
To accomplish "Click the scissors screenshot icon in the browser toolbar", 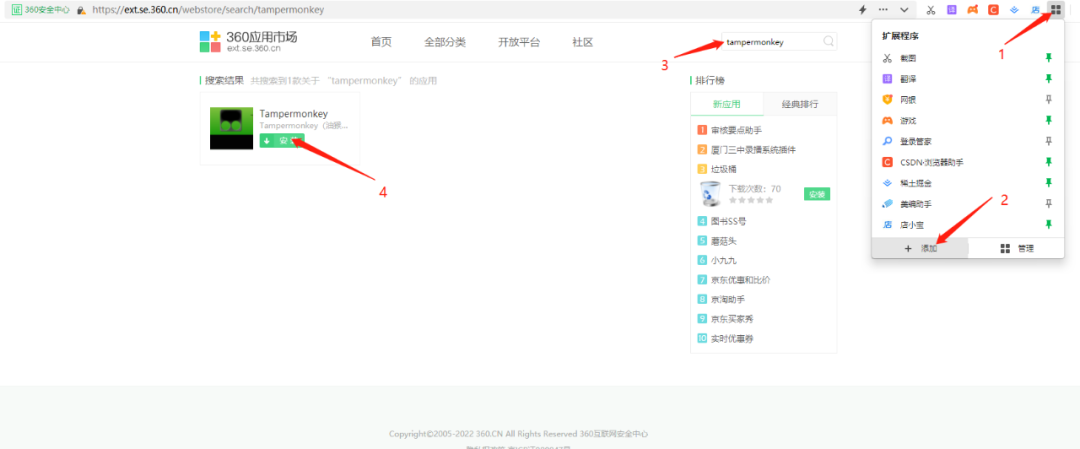I will [931, 10].
